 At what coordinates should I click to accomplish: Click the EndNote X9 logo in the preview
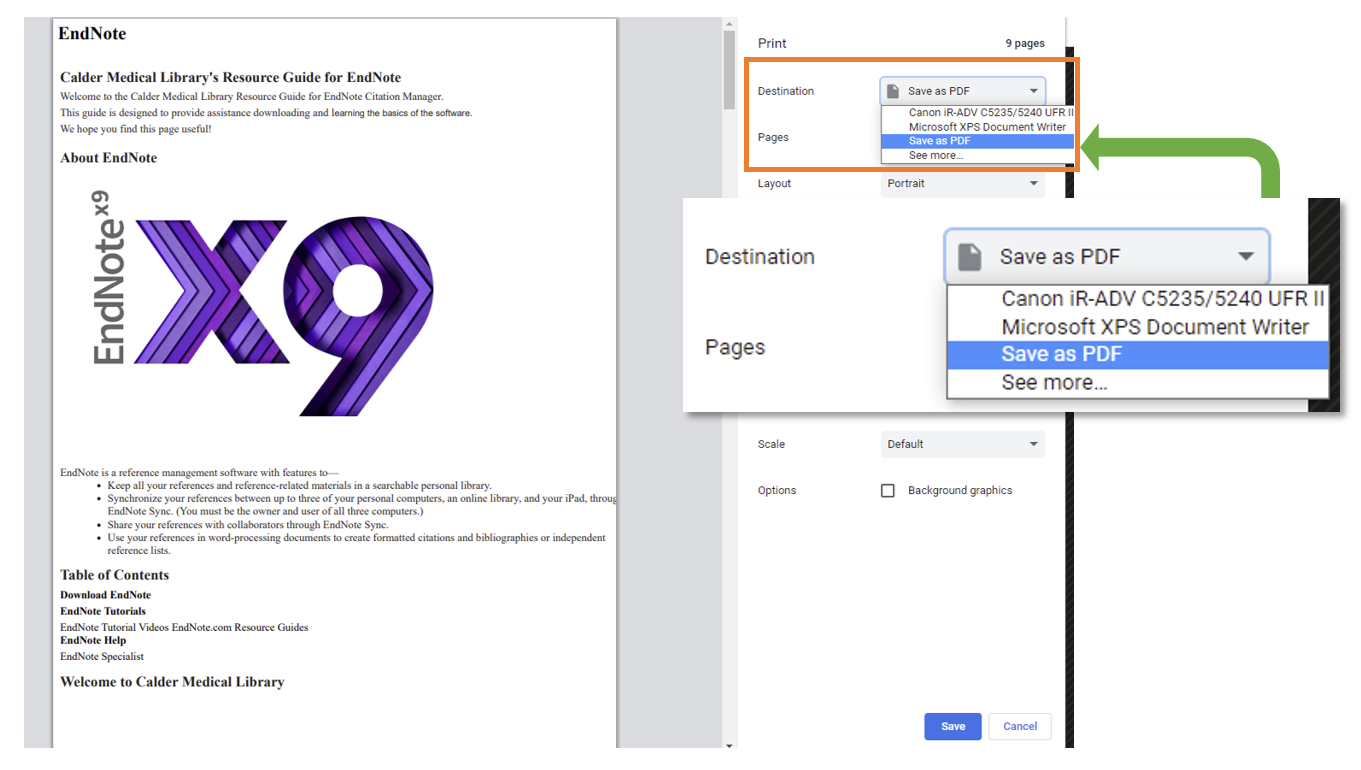264,303
